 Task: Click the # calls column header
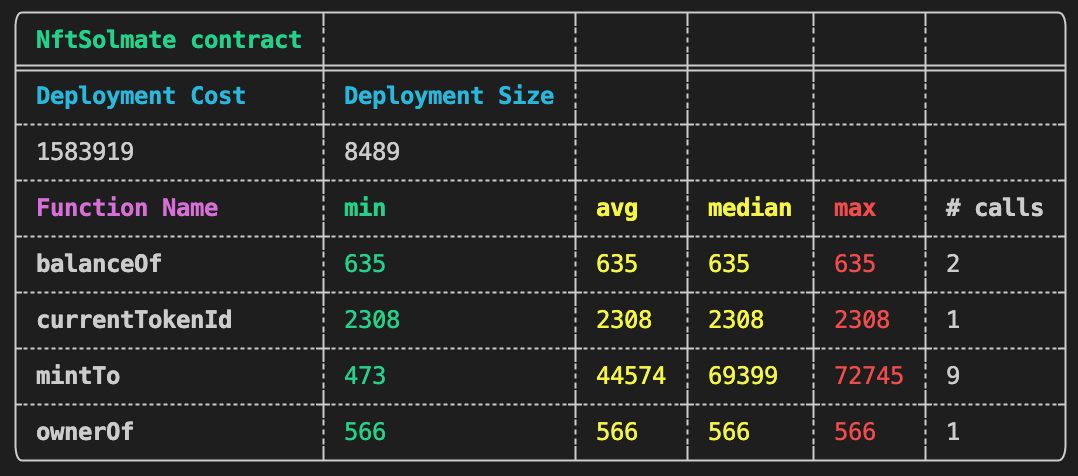point(994,208)
